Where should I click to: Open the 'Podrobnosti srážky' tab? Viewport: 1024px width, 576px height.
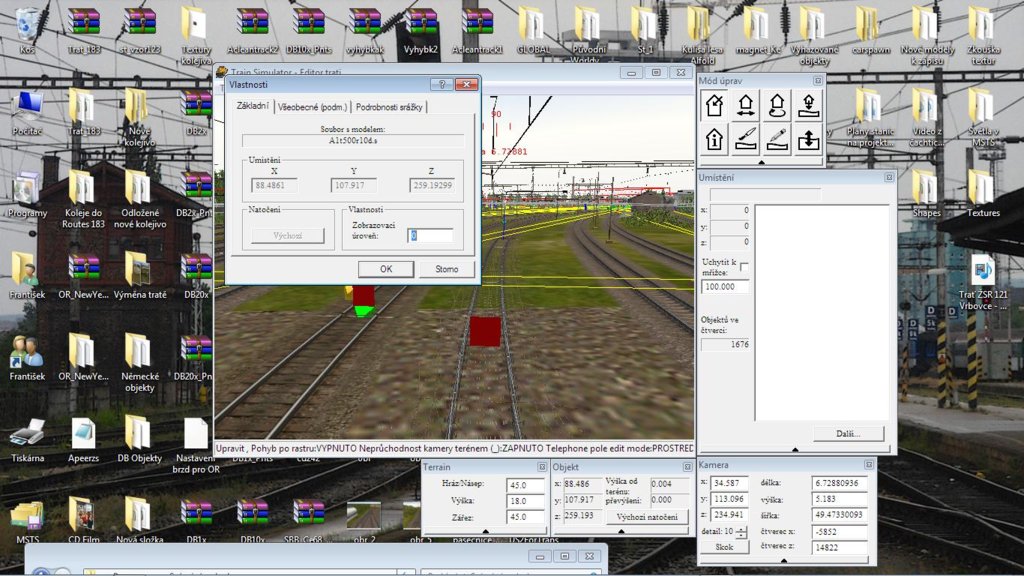(389, 107)
